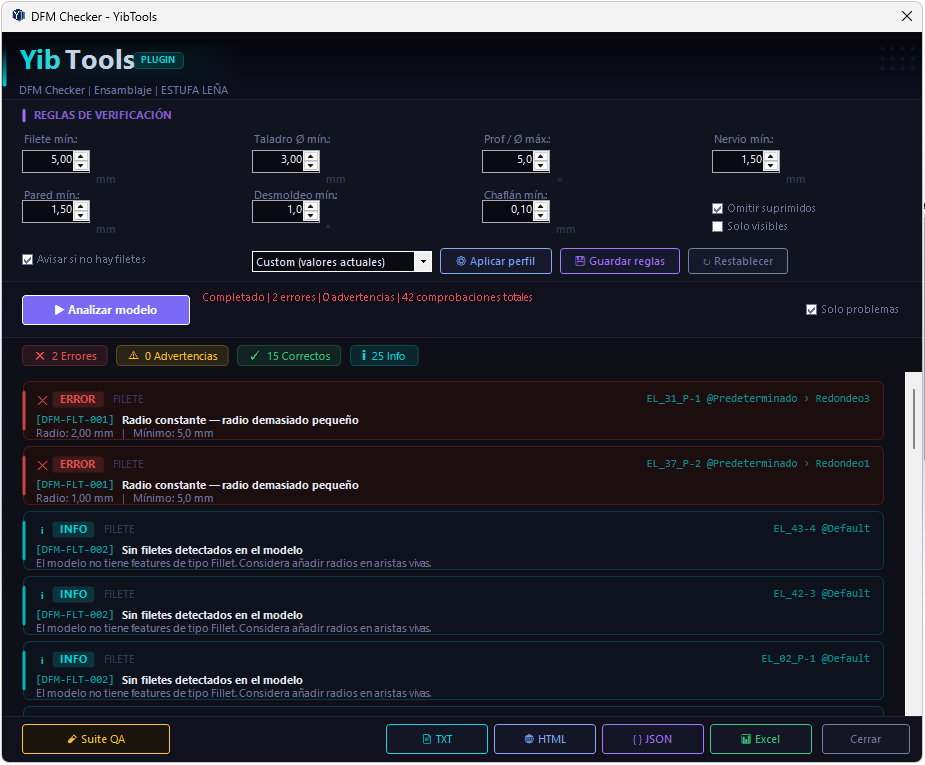Image resolution: width=925 pixels, height=765 pixels.
Task: Click the results list scrollbar thumb
Action: point(914,419)
